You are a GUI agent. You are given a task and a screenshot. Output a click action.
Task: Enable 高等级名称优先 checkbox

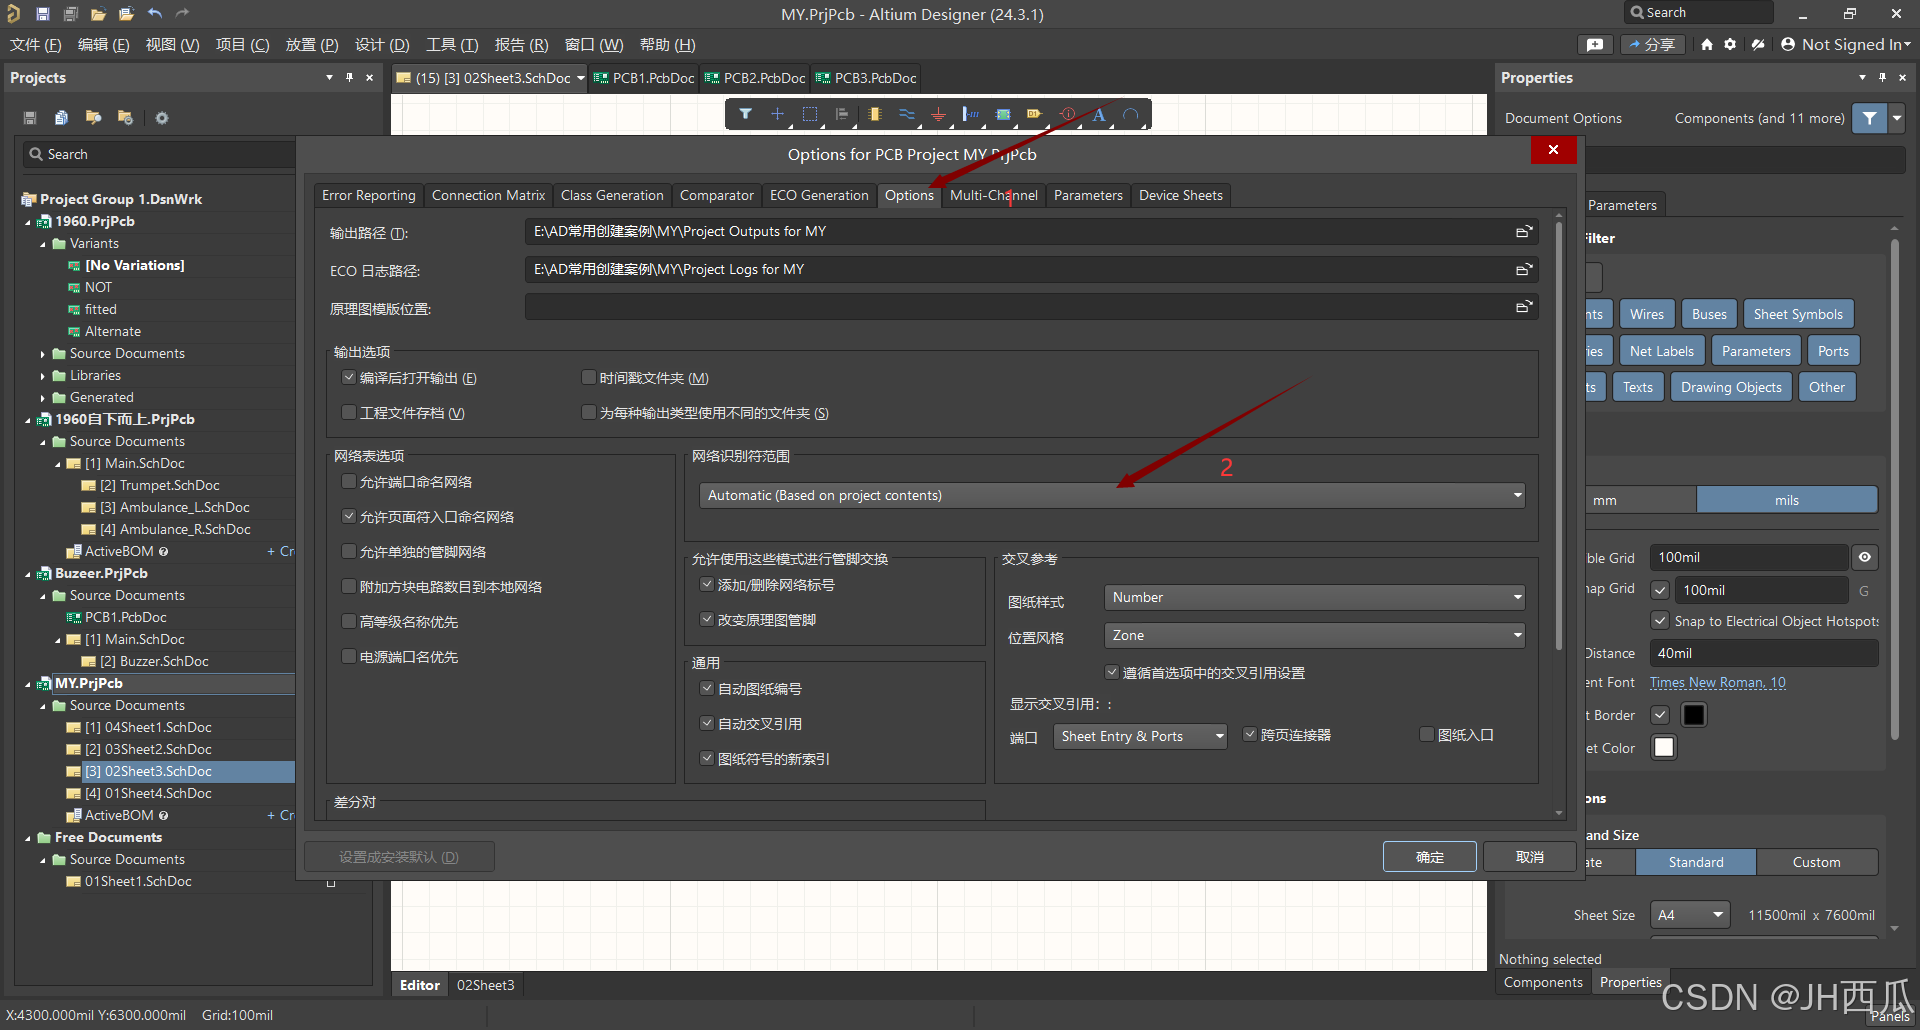349,622
